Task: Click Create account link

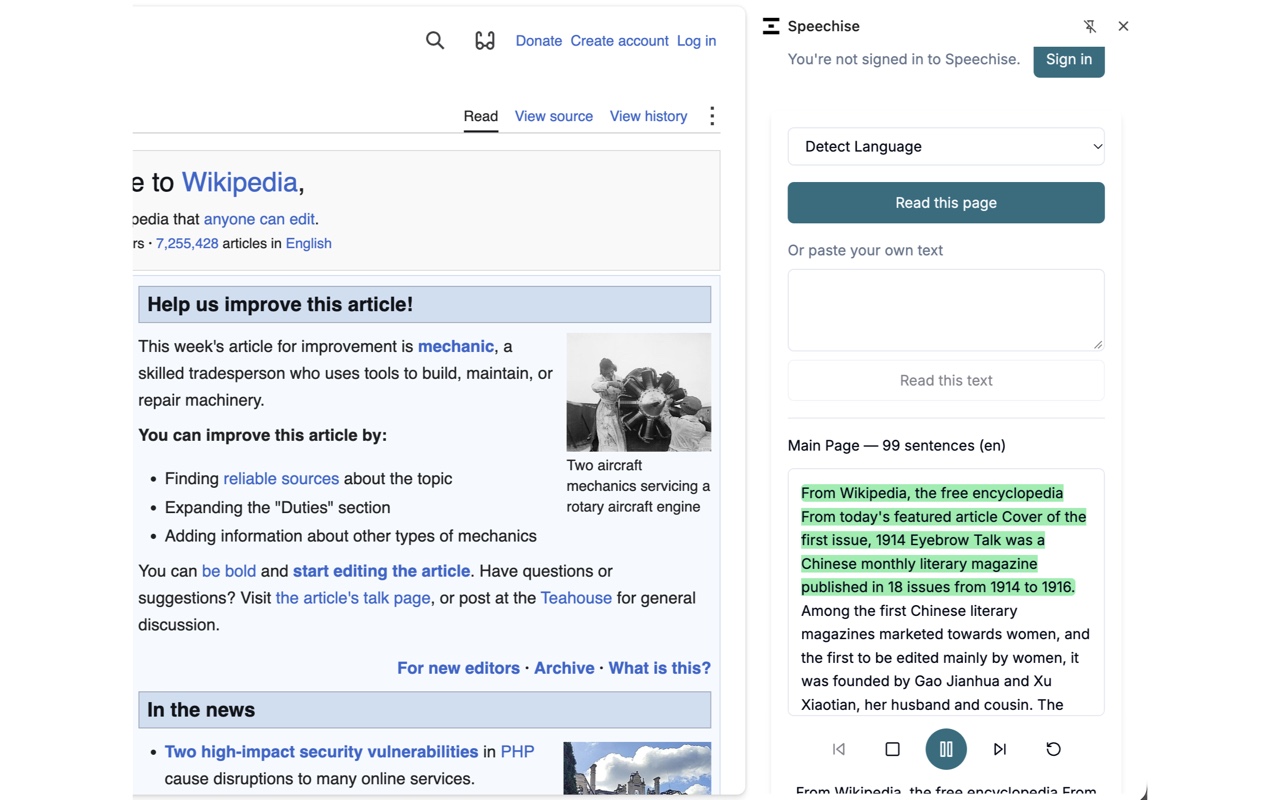Action: coord(619,41)
